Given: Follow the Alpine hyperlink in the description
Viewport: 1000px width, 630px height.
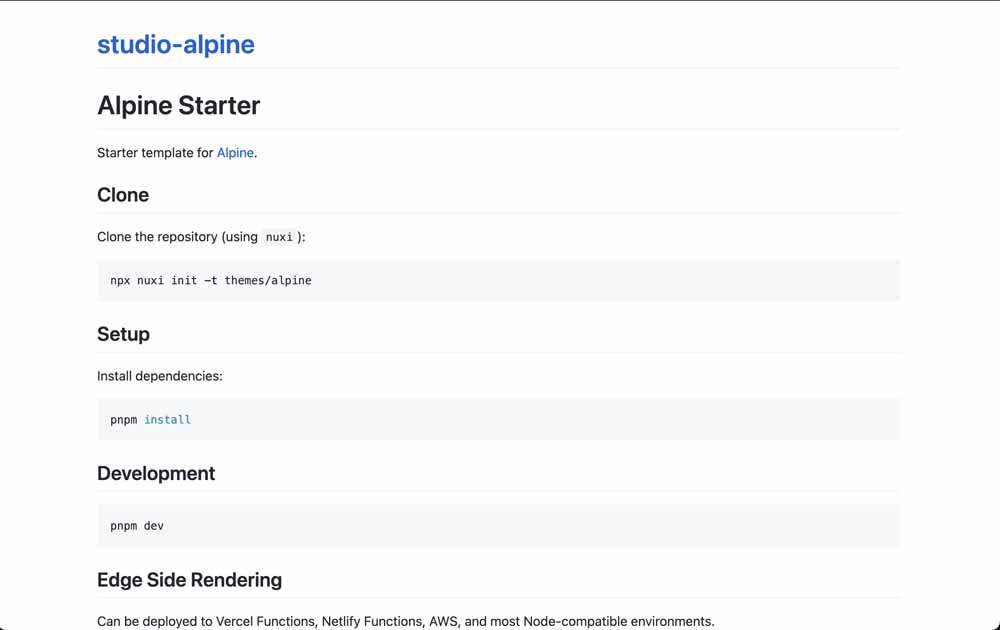Looking at the screenshot, I should coord(235,152).
